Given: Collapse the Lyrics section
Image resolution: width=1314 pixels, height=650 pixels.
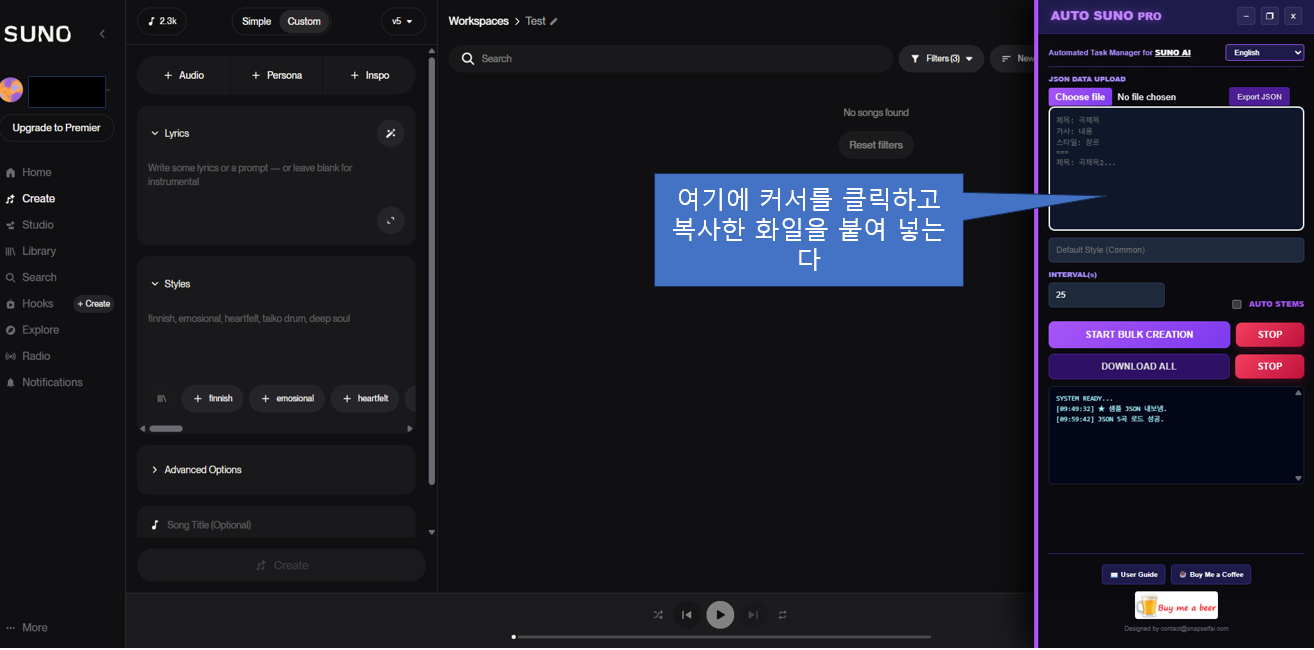Looking at the screenshot, I should (169, 133).
